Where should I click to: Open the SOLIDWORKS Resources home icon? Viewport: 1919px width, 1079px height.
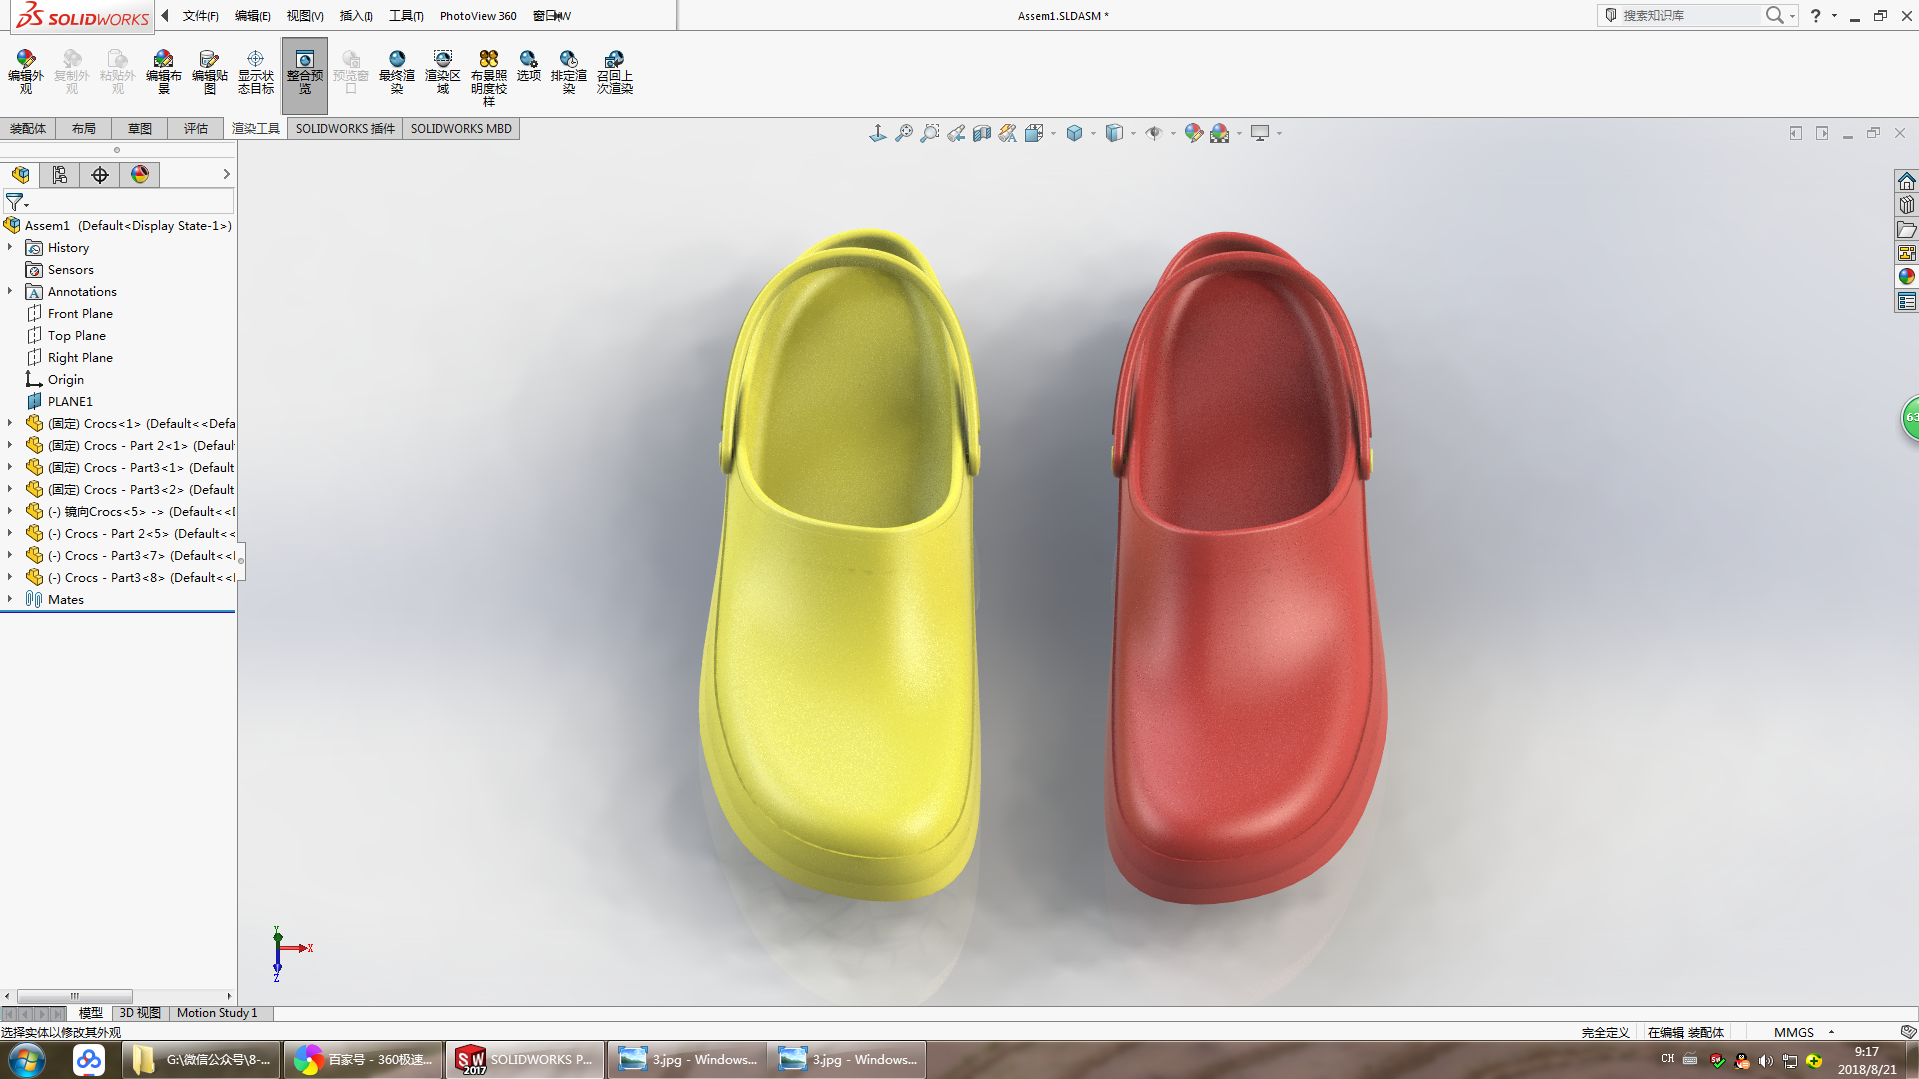tap(1907, 181)
